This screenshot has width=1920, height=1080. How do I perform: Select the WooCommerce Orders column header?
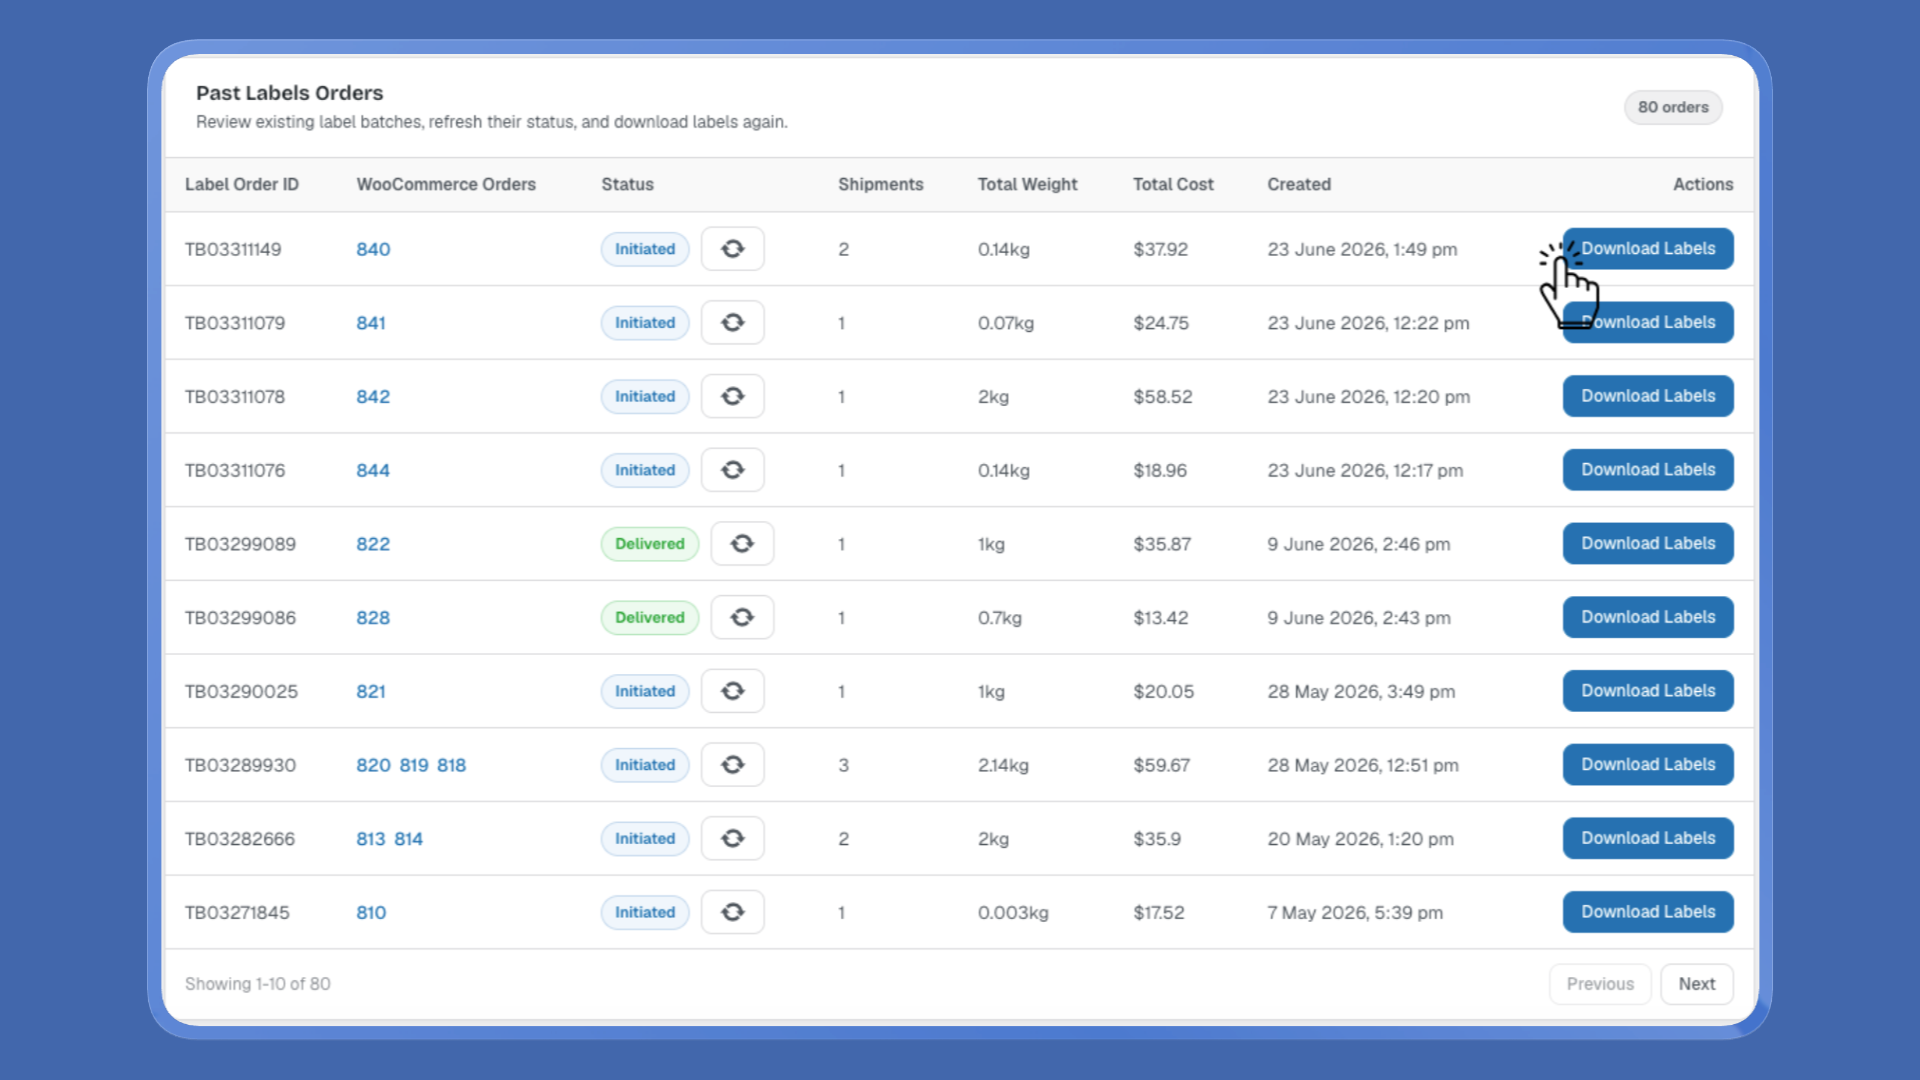tap(446, 184)
